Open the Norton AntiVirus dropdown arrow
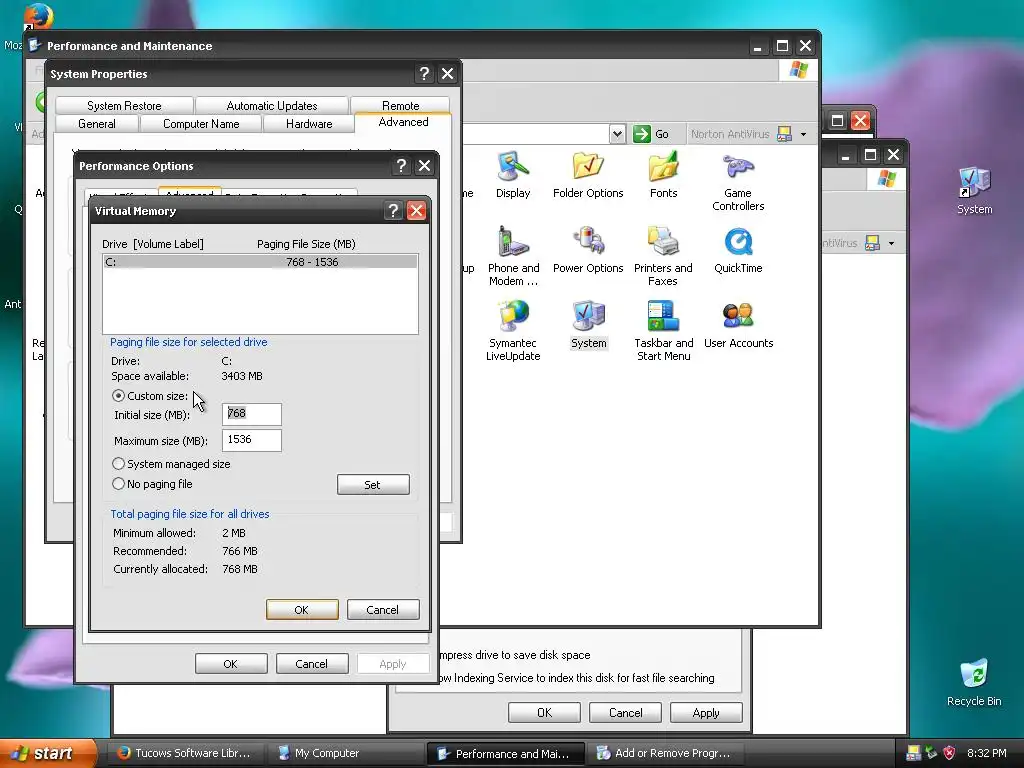Screen dimensions: 1024x768 803,135
